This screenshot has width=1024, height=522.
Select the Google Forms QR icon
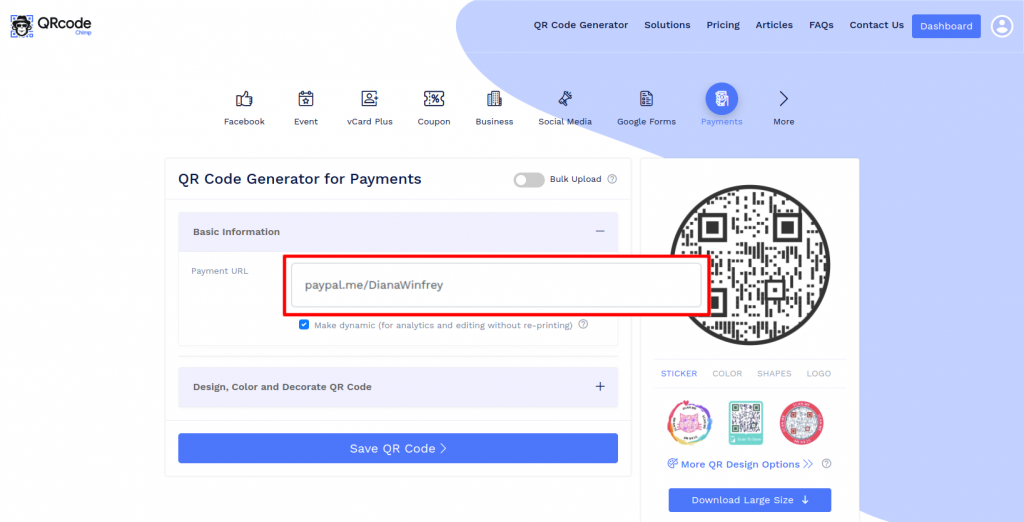[x=647, y=99]
